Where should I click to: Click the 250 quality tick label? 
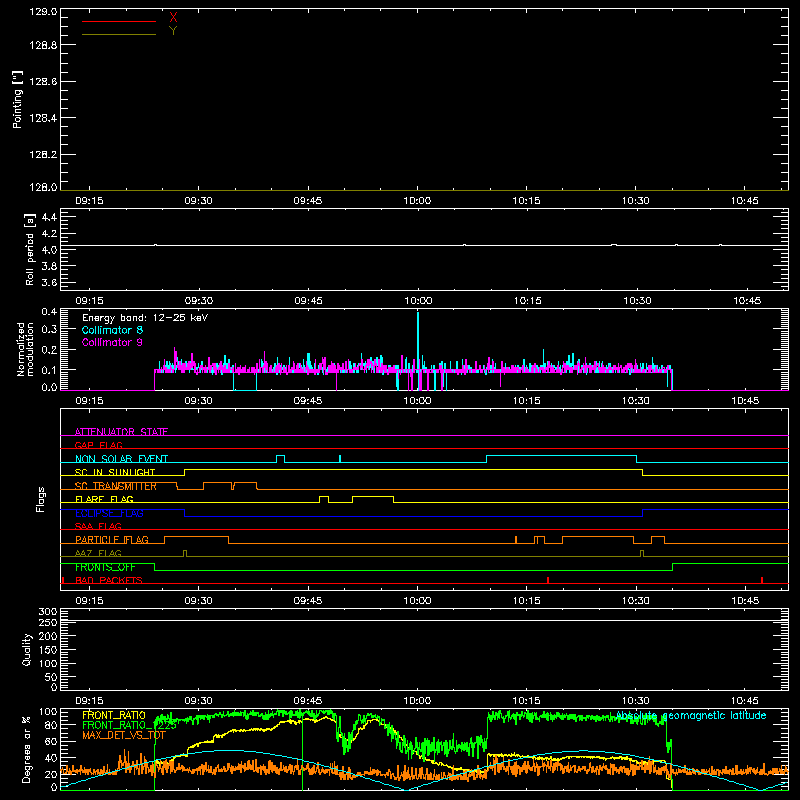click(x=47, y=623)
